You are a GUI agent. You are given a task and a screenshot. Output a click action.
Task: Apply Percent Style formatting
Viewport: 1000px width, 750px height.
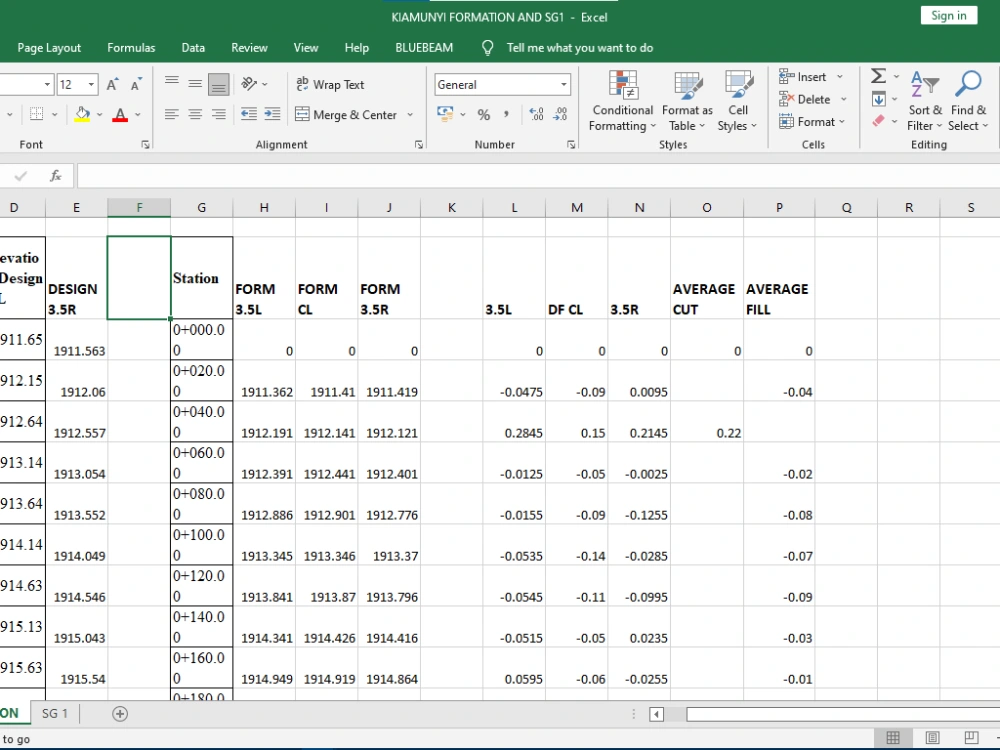[x=483, y=115]
